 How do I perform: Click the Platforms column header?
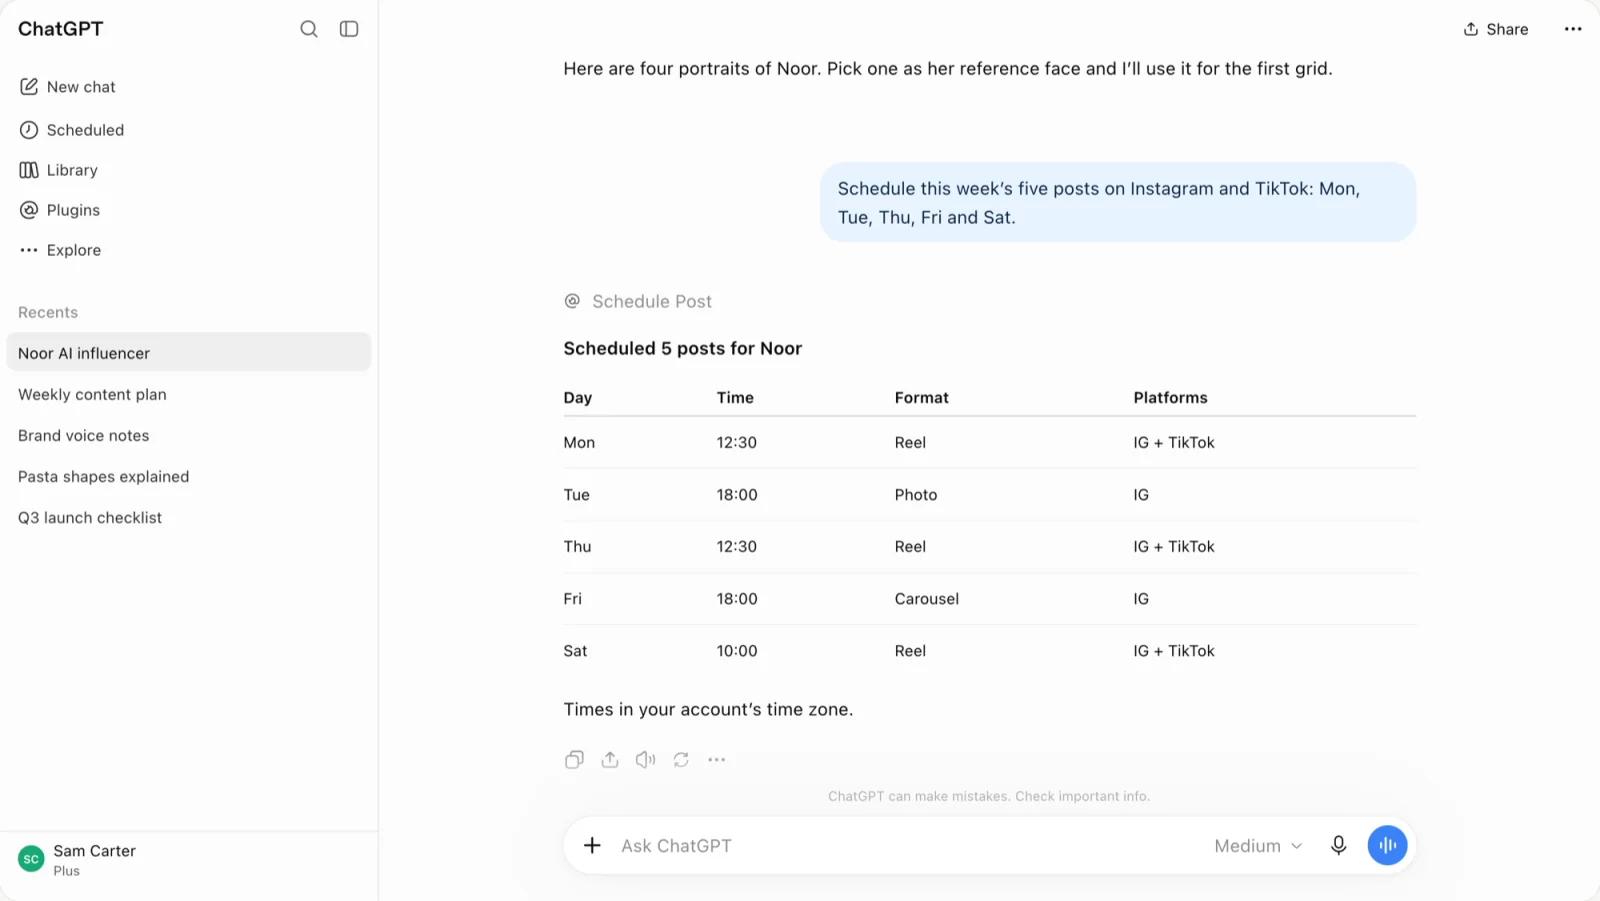(1171, 397)
